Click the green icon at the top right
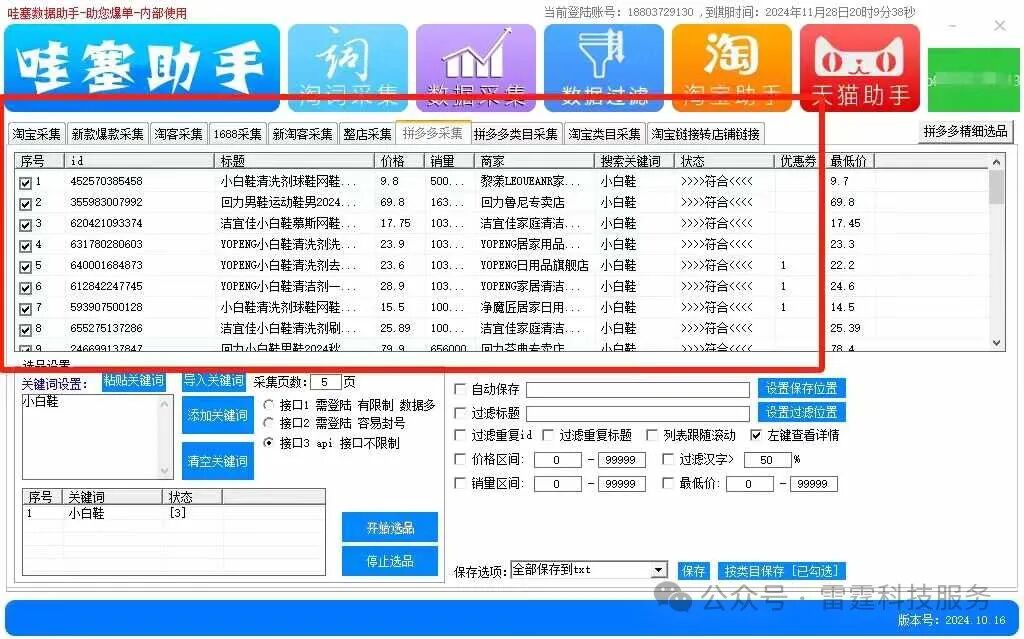 973,80
